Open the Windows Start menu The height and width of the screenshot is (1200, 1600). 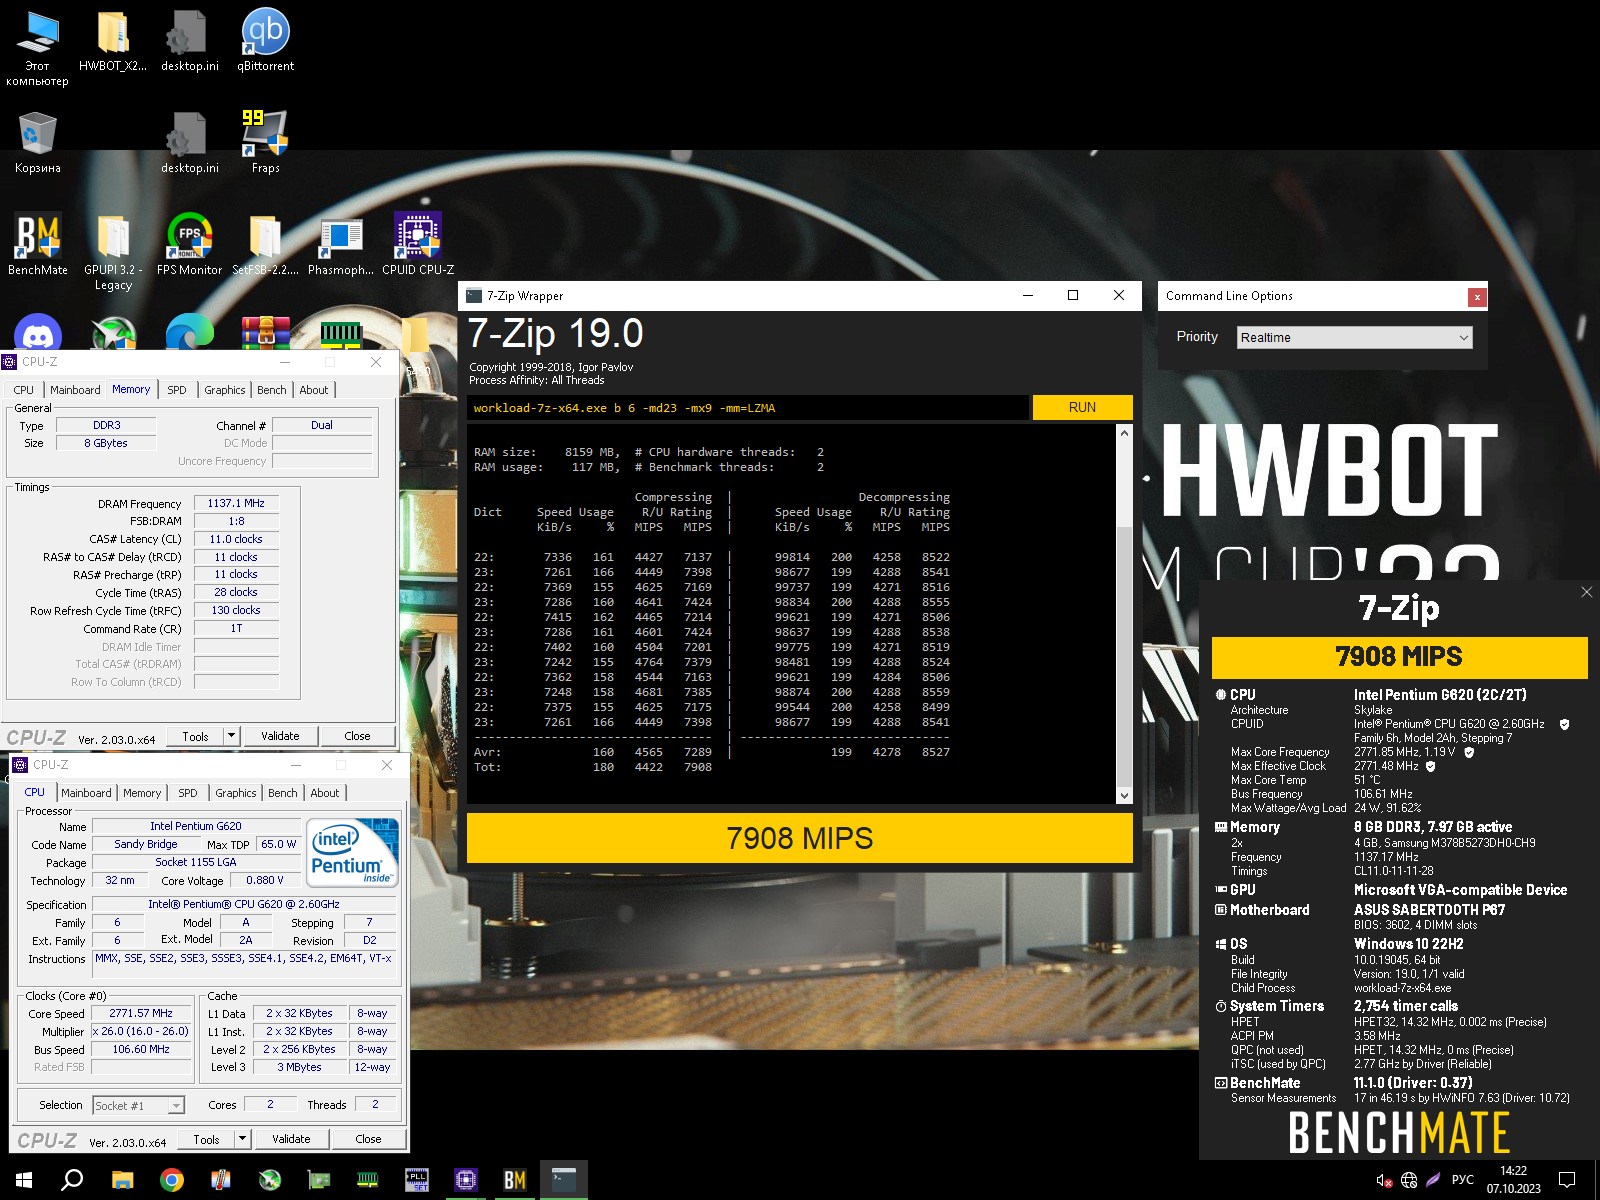(24, 1180)
